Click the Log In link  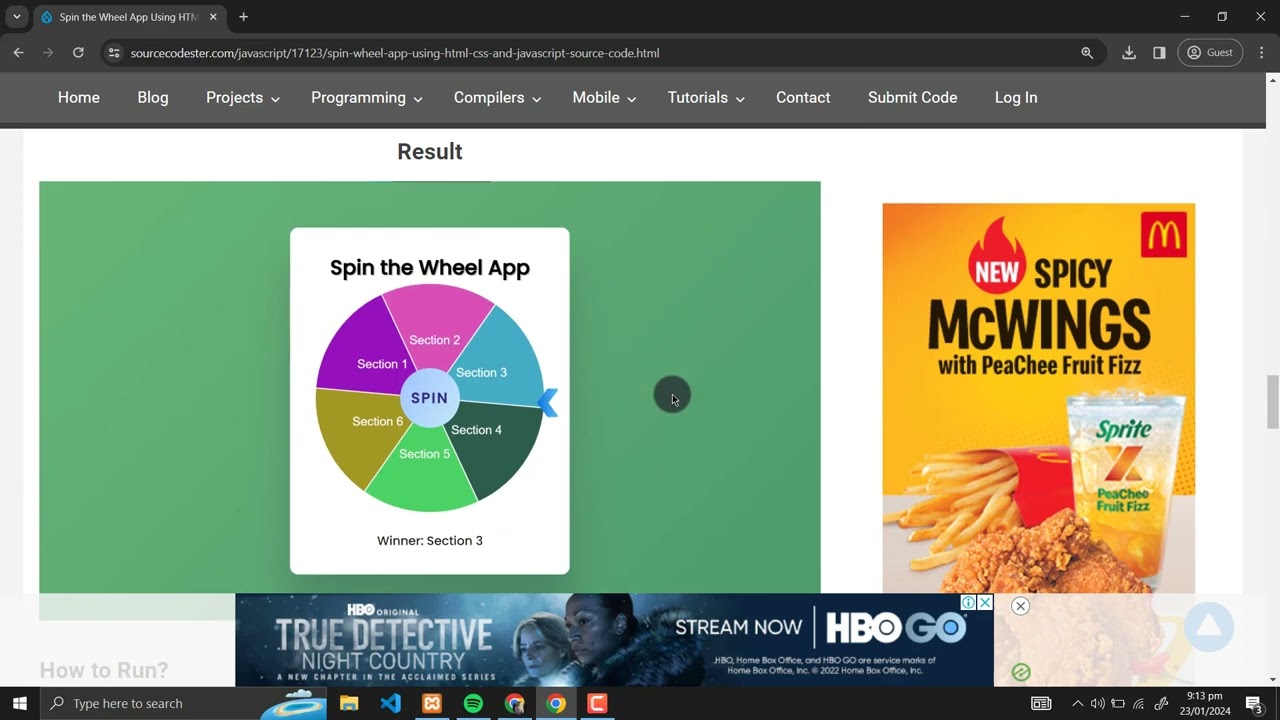[1016, 98]
